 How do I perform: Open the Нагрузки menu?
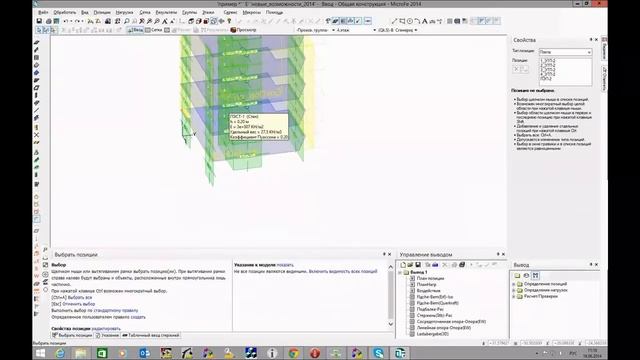(x=124, y=13)
